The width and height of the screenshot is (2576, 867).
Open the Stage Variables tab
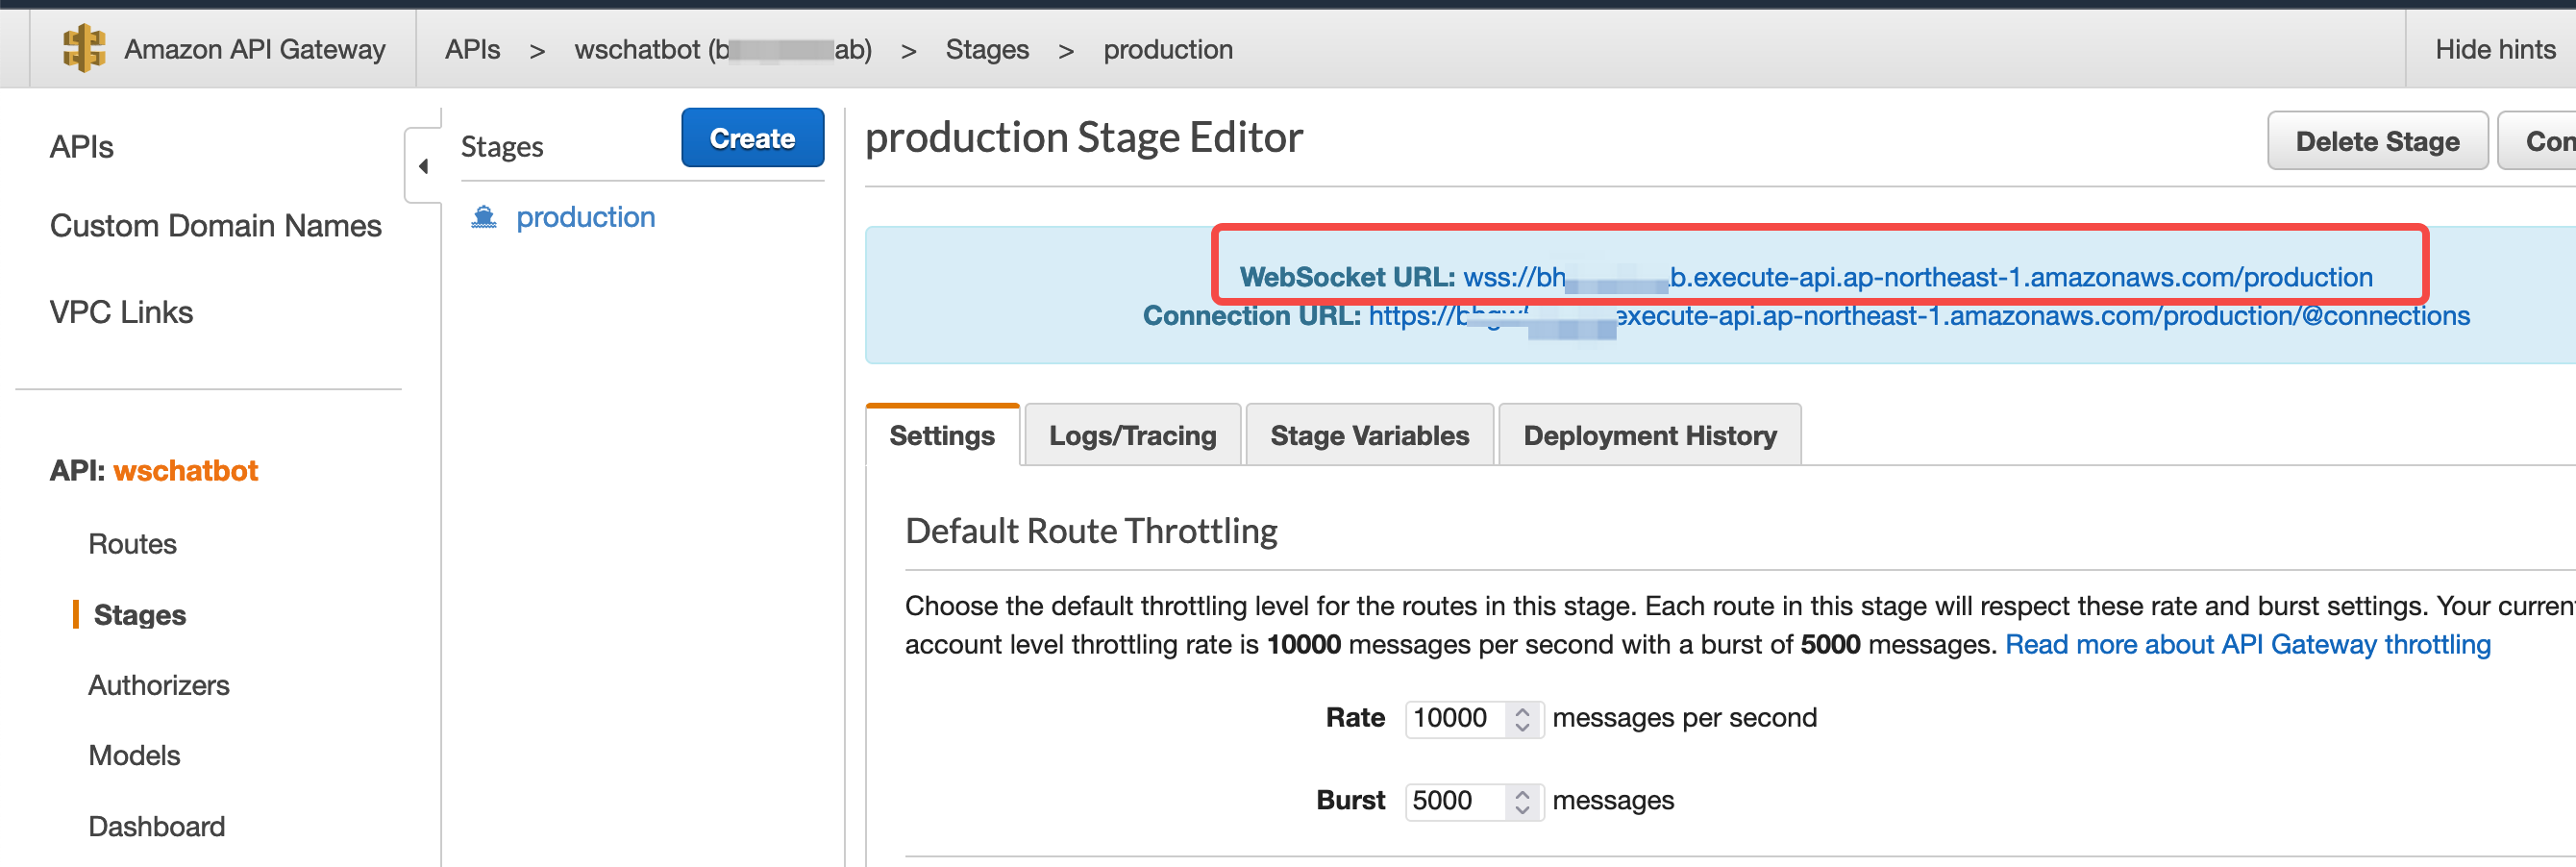(1369, 435)
